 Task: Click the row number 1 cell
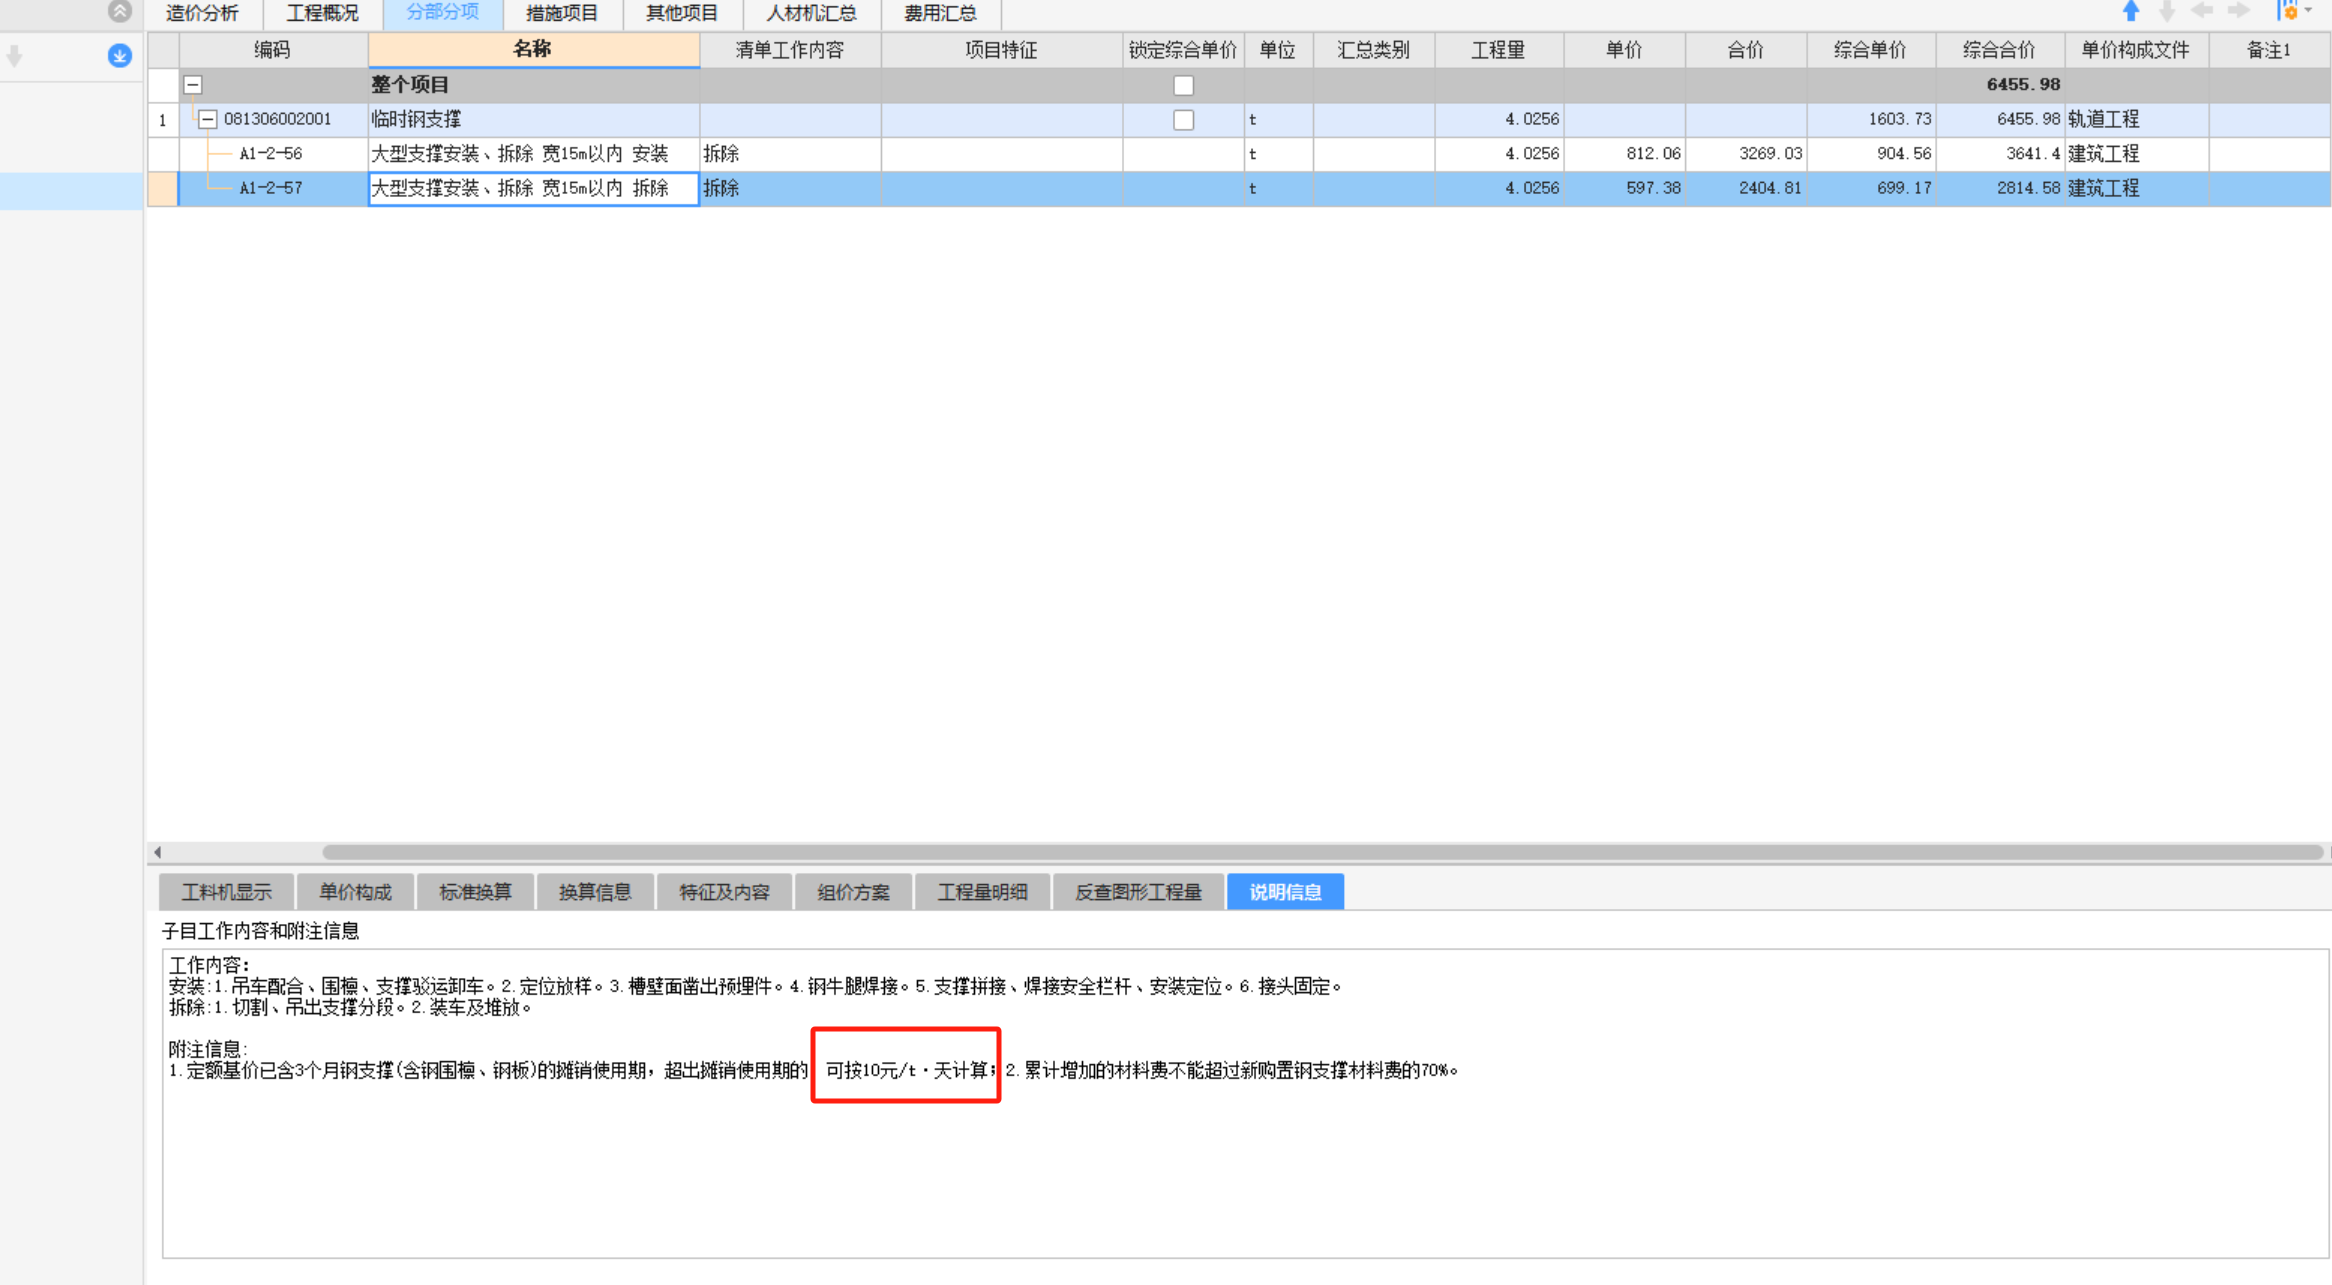(163, 120)
